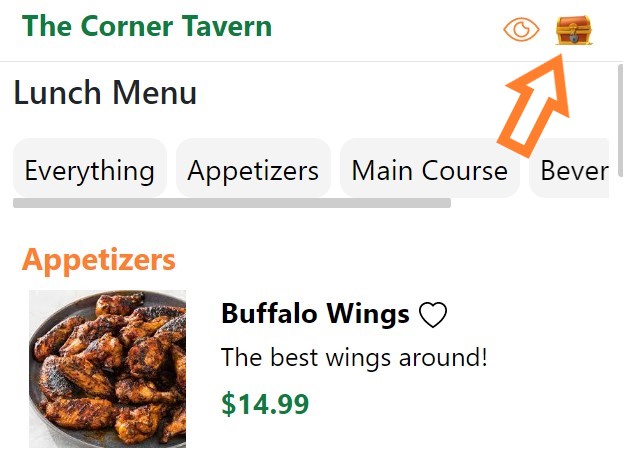The width and height of the screenshot is (623, 457).
Task: Click the gray horizontal scrollbar thumb under the categories
Action: 232,203
